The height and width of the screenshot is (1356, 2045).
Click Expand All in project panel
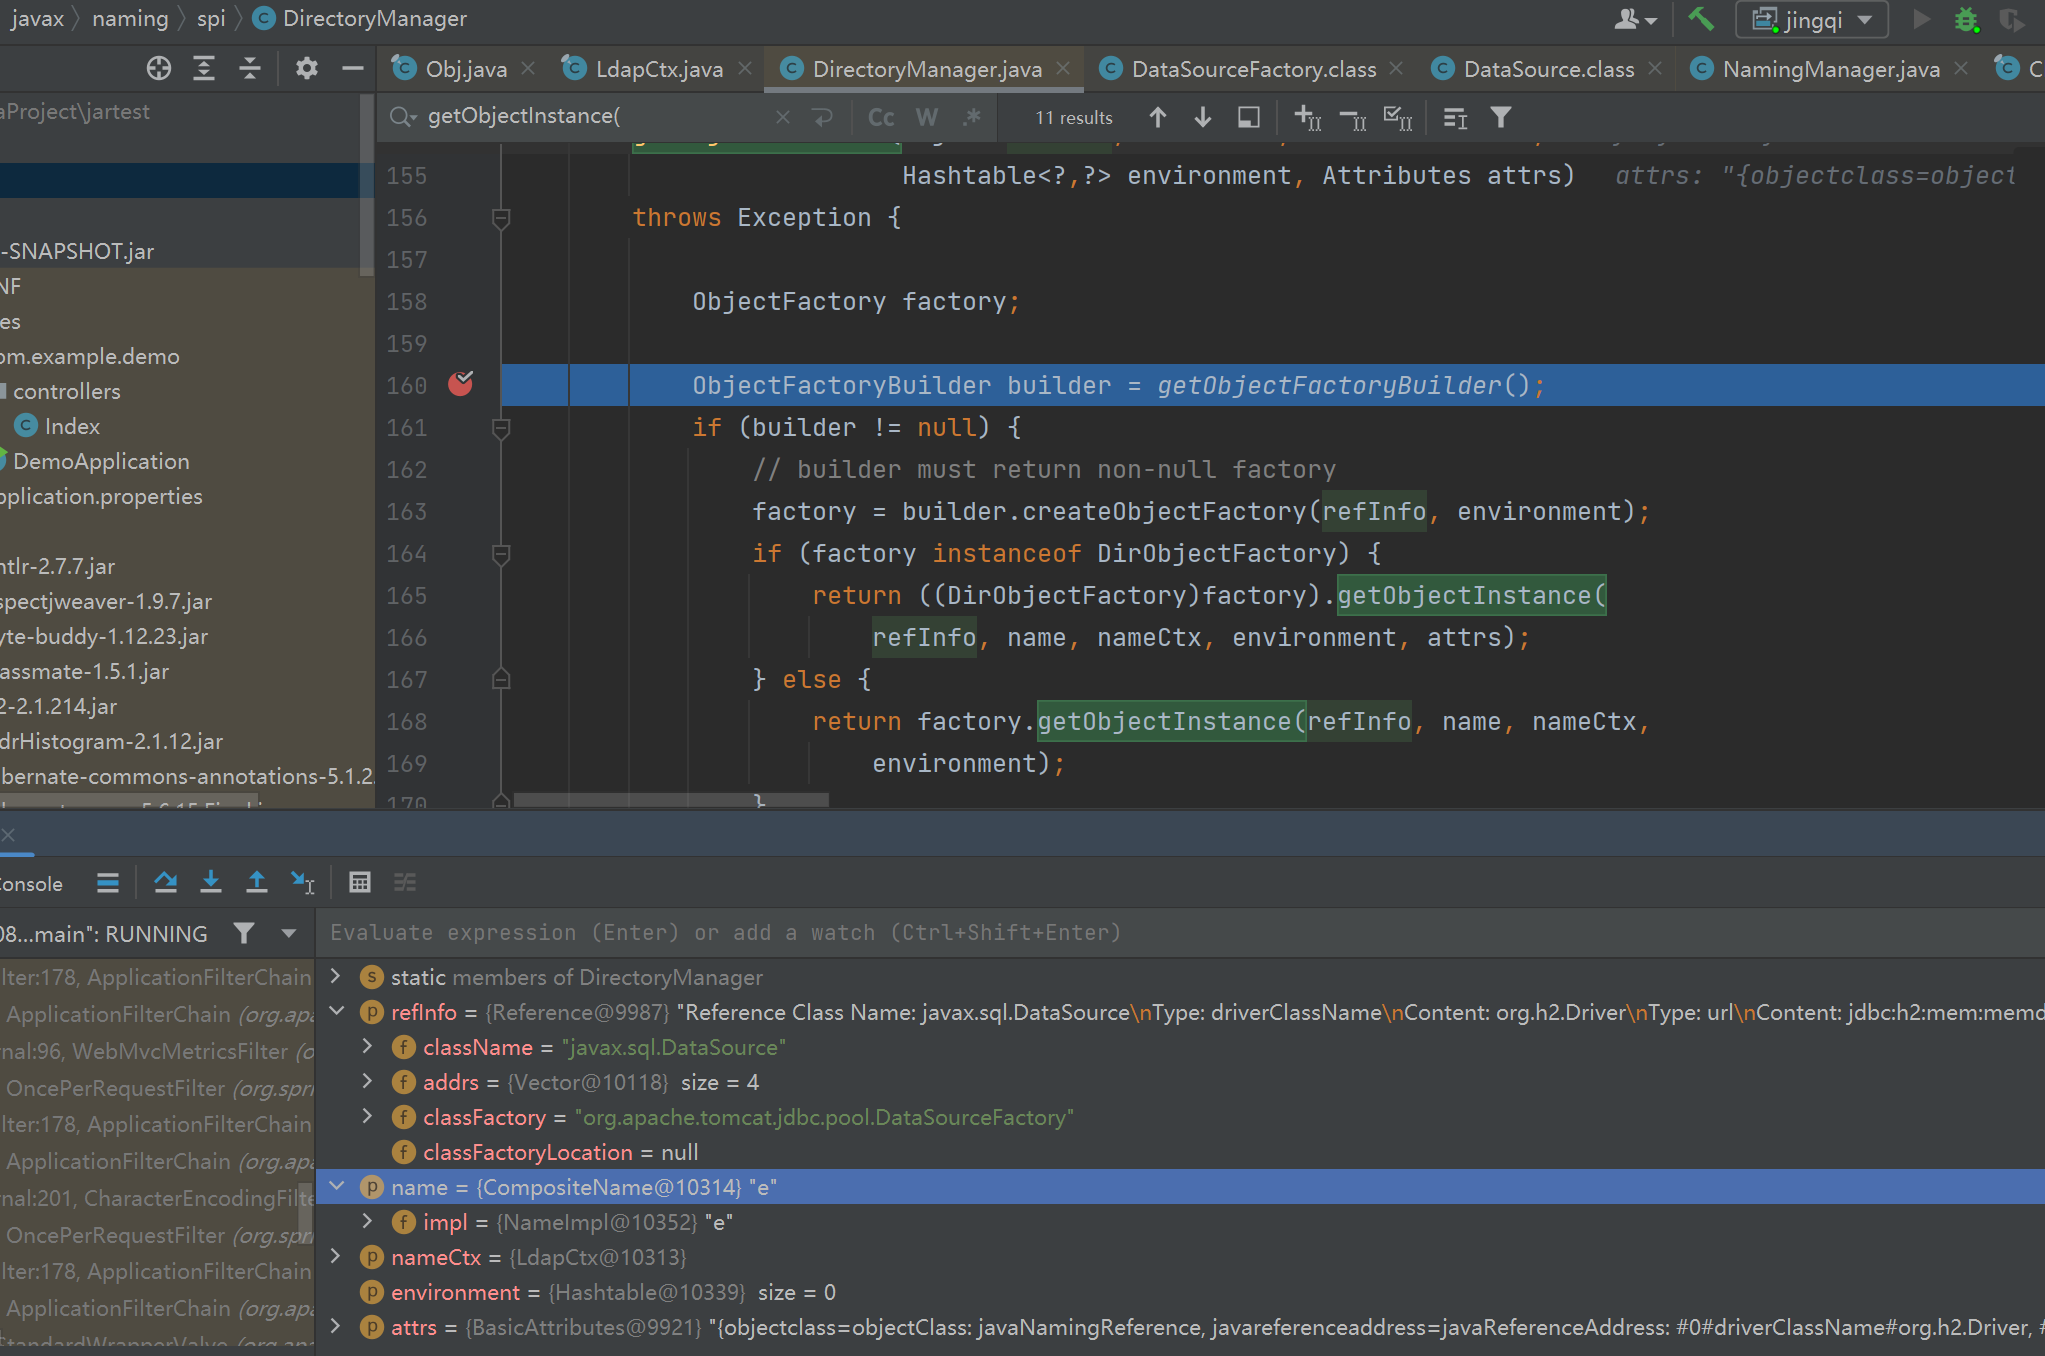click(x=204, y=68)
